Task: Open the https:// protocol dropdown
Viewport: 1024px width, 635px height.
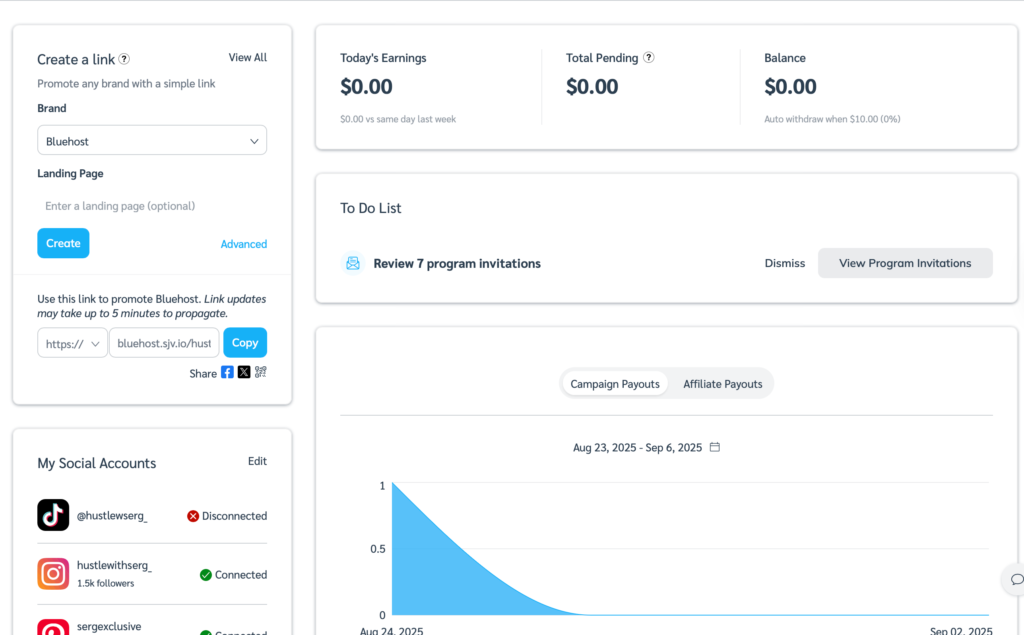Action: (x=72, y=342)
